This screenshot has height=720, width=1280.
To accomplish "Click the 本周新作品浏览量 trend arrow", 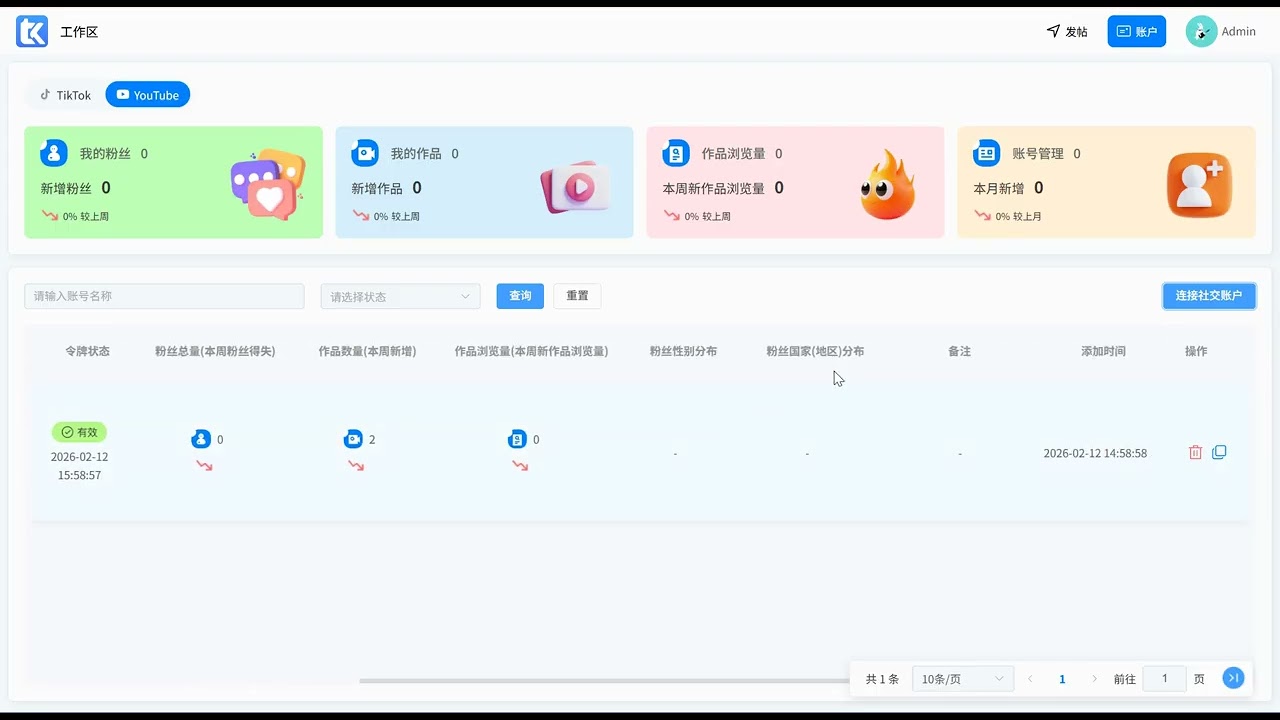I will (x=671, y=215).
